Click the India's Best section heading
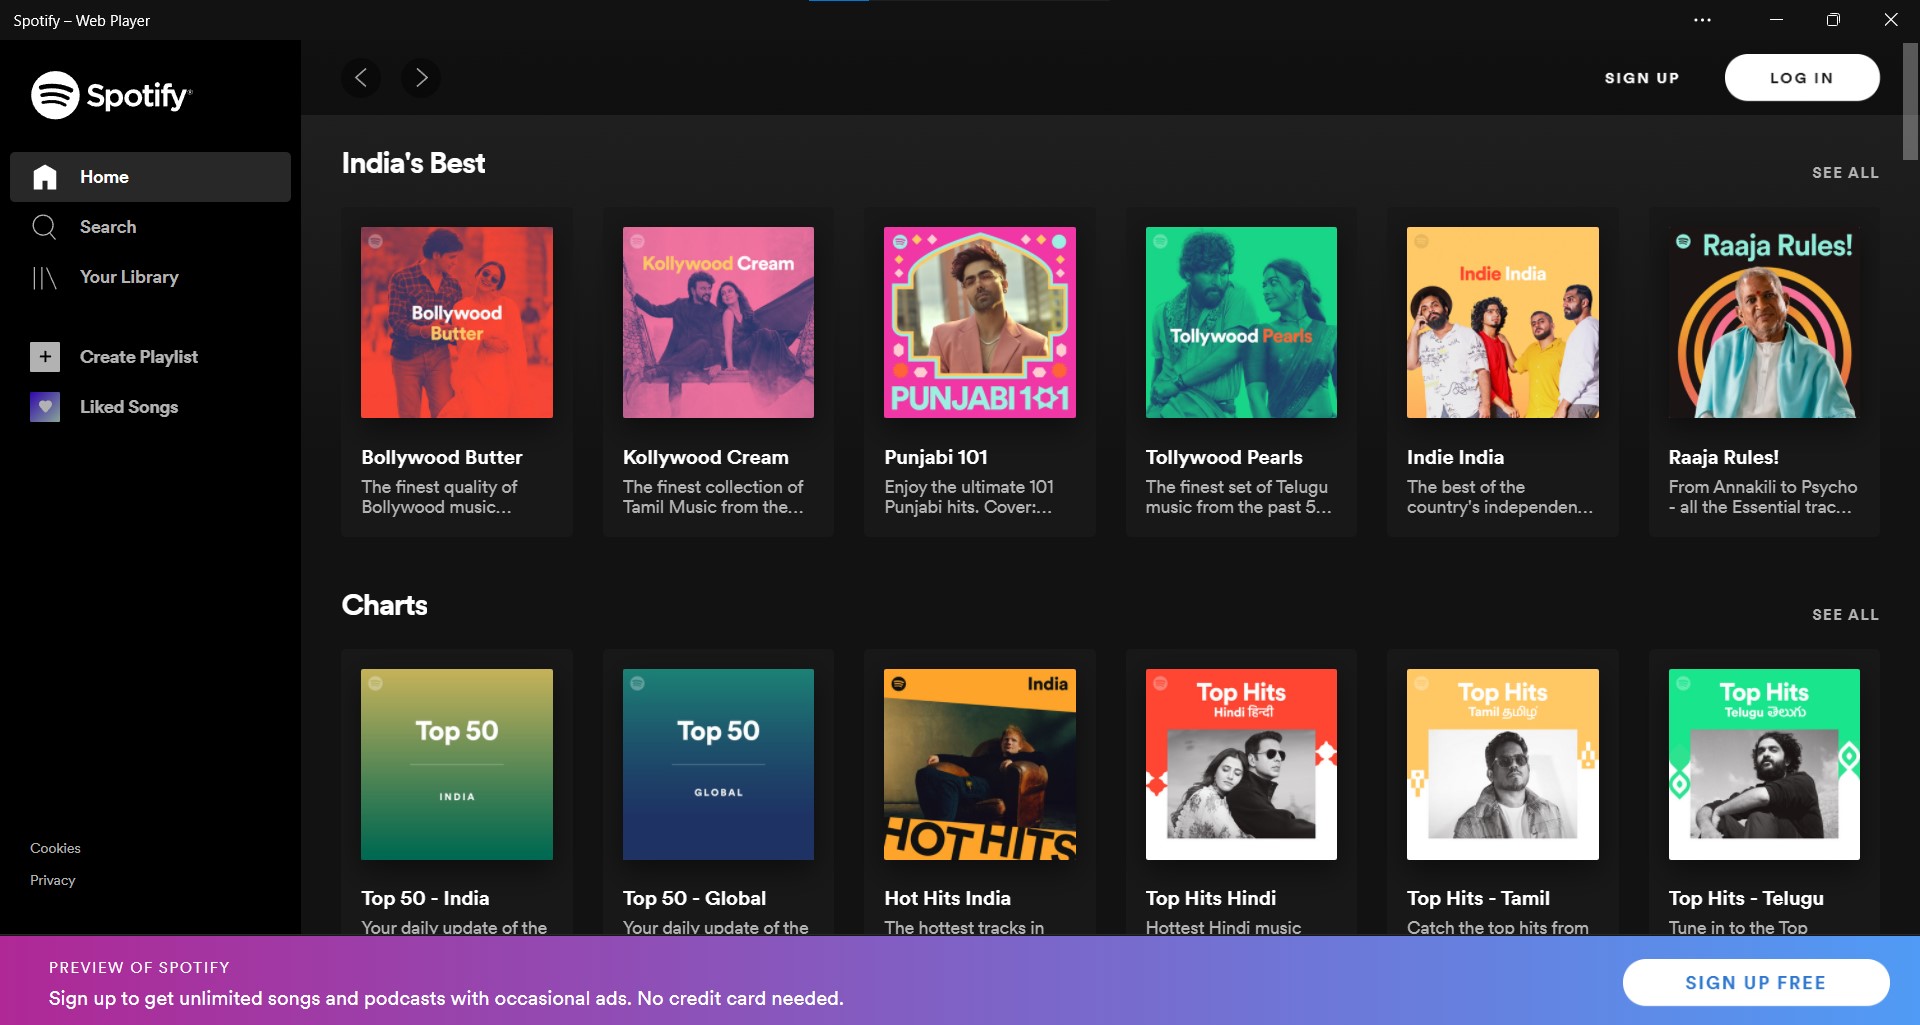 [x=413, y=163]
